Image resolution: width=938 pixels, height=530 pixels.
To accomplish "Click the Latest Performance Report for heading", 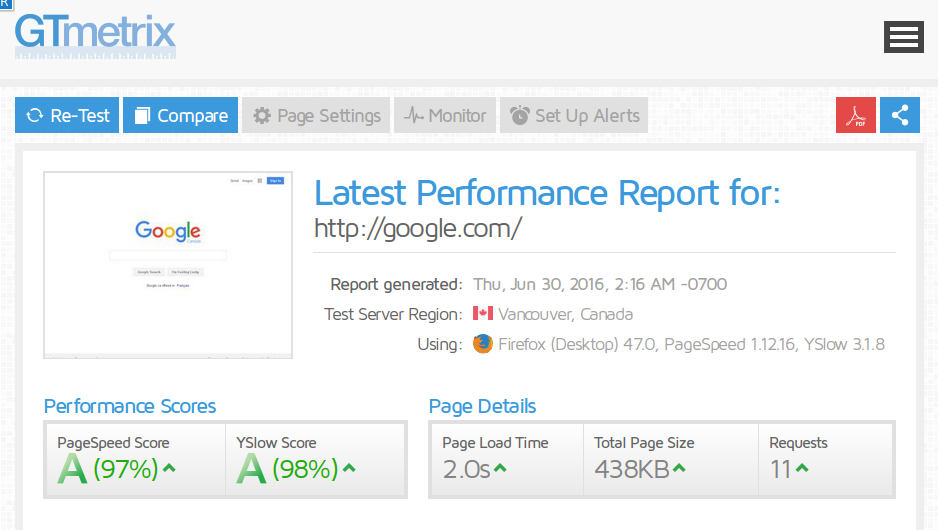I will pos(547,193).
